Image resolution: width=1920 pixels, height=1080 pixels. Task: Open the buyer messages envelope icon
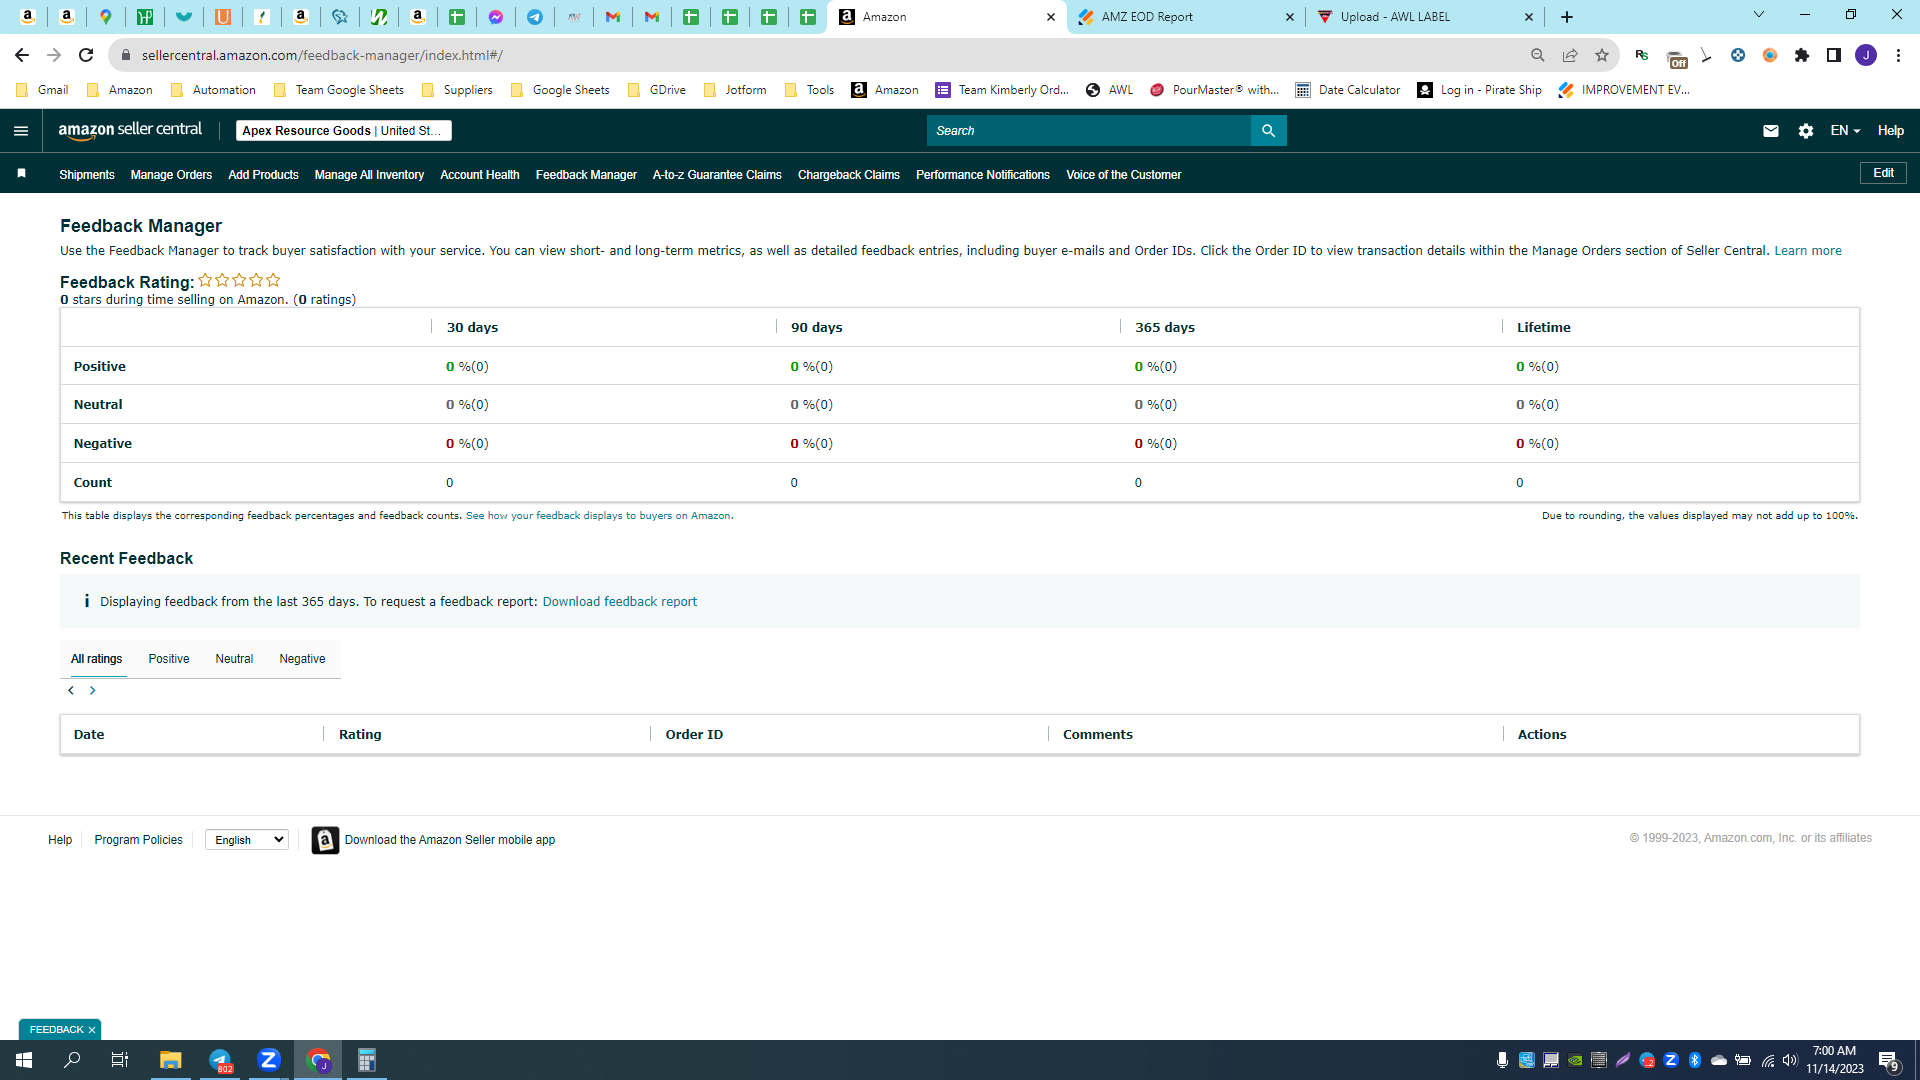(x=1771, y=131)
